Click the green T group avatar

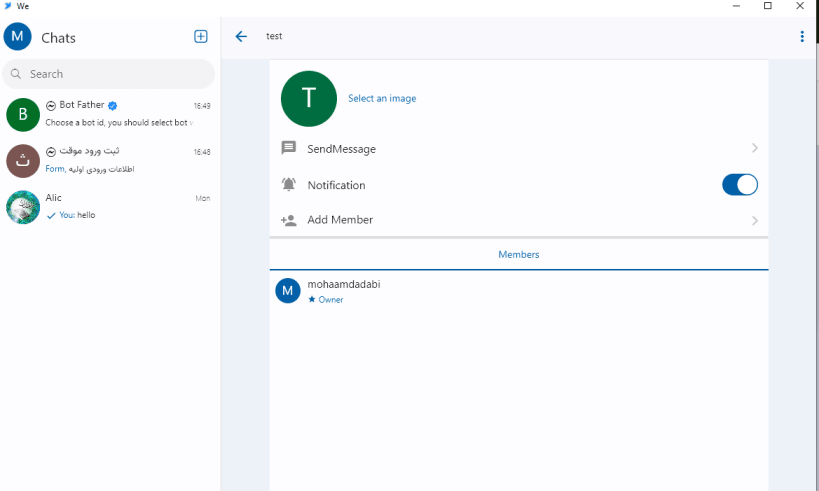coord(309,99)
